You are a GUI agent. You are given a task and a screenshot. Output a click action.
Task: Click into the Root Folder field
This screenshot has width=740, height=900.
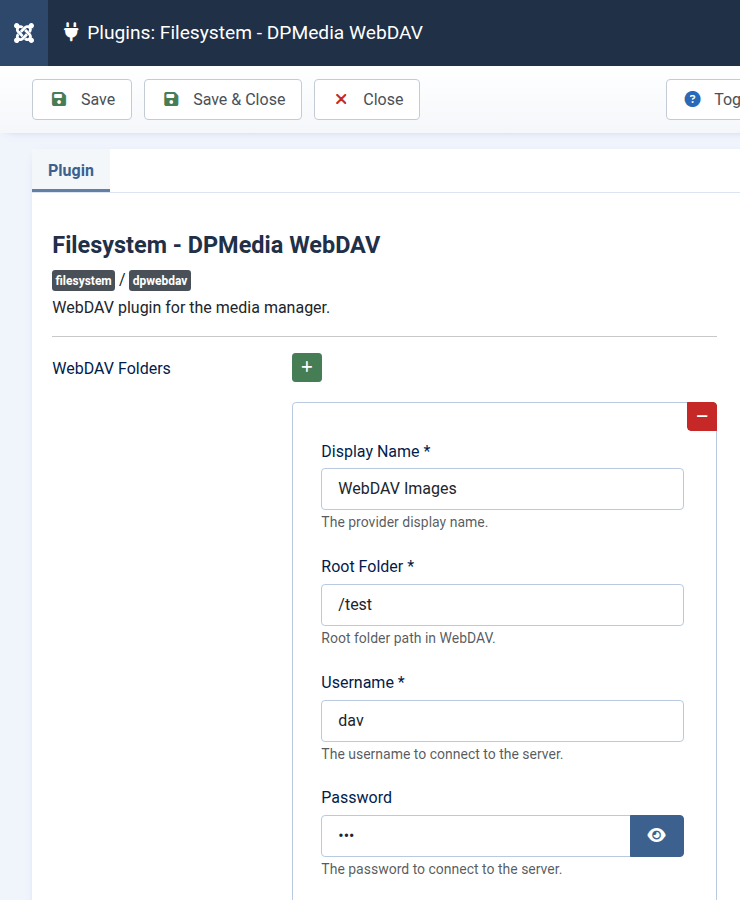[x=502, y=605]
